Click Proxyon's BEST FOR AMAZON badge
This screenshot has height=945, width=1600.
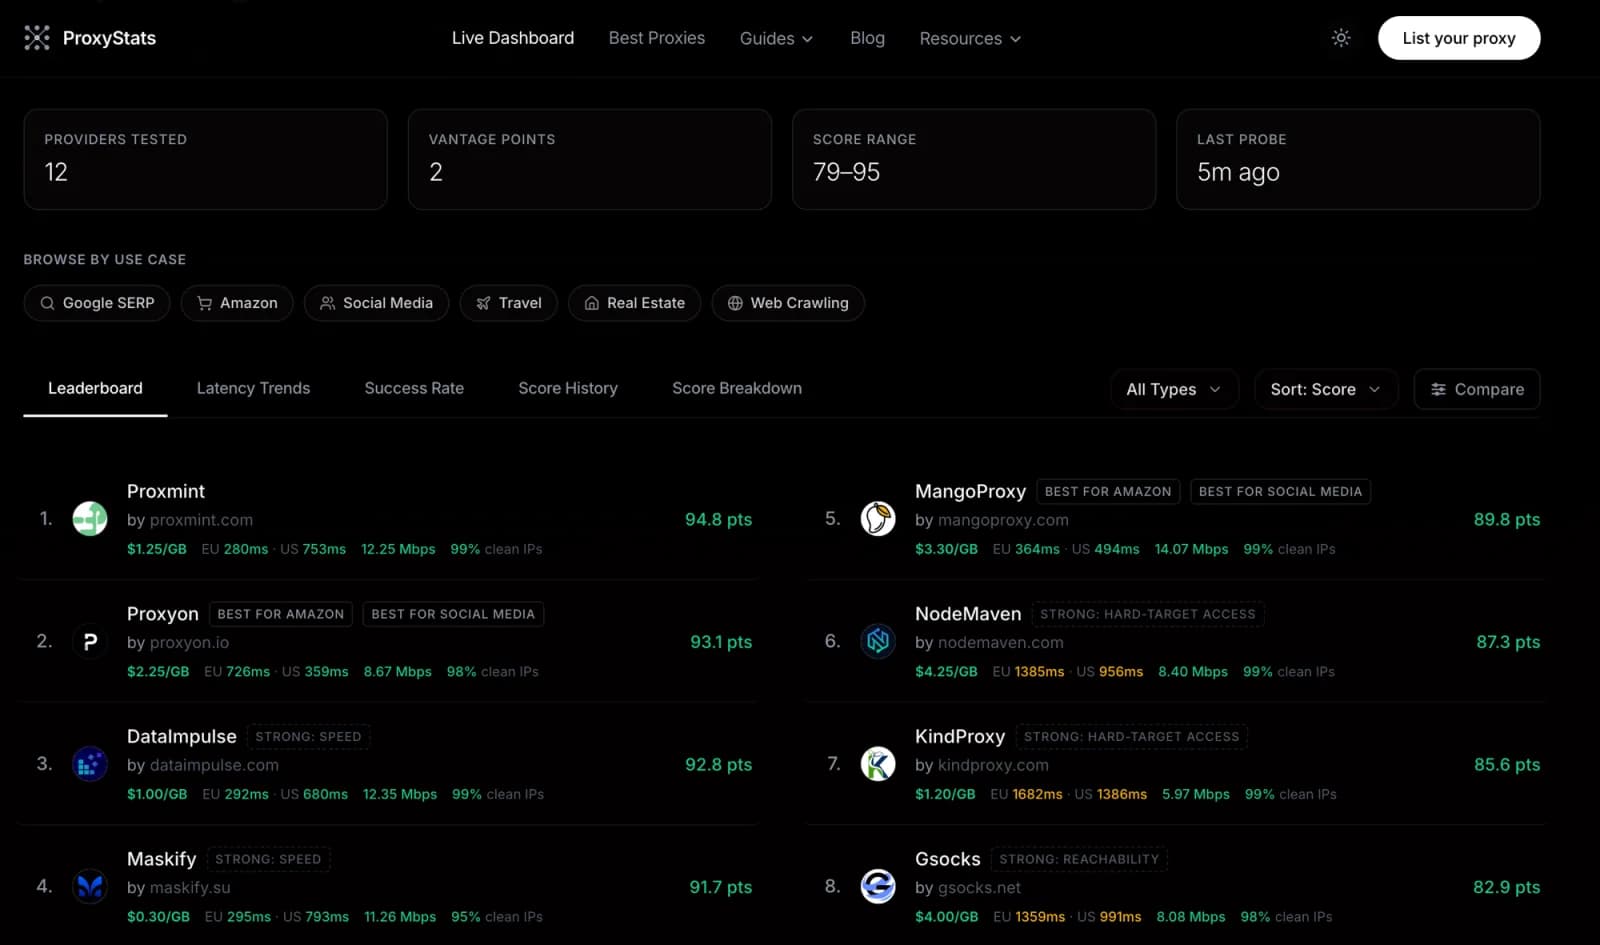[x=281, y=614]
